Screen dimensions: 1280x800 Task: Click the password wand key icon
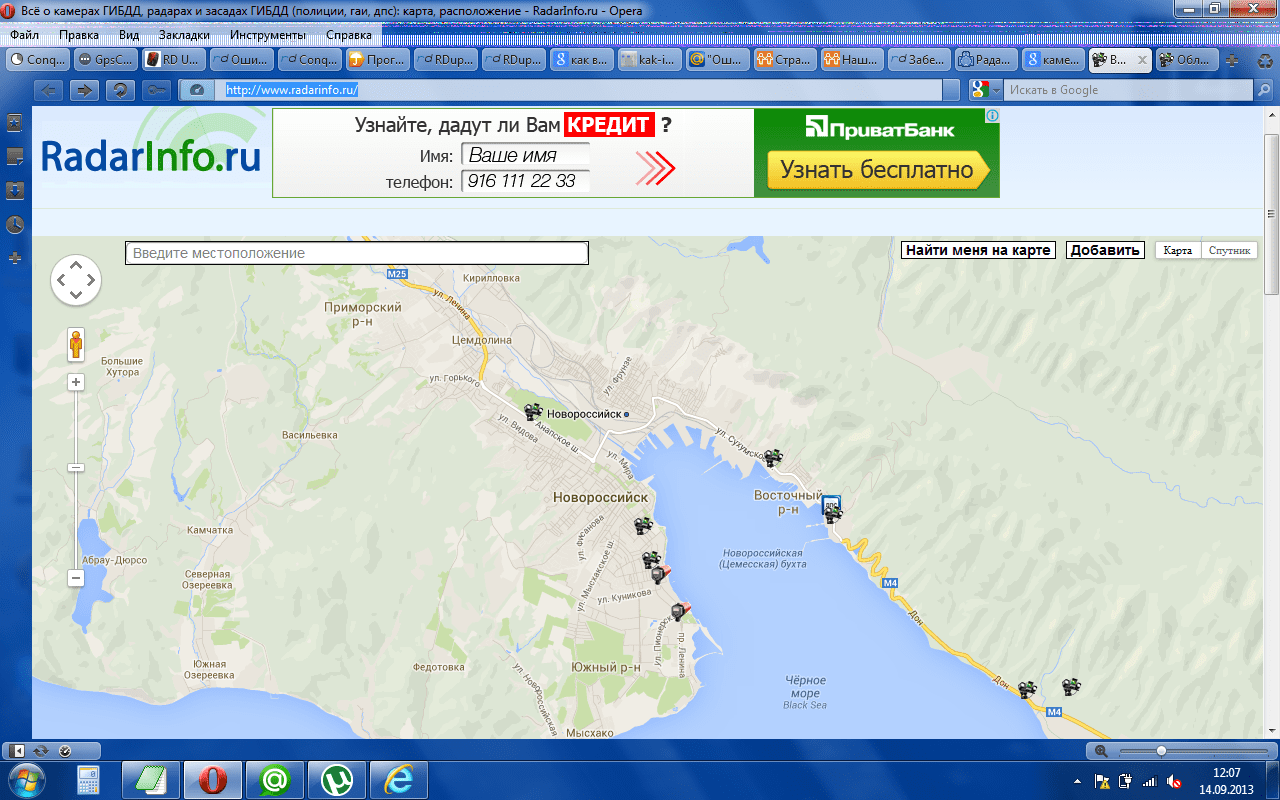pos(157,90)
